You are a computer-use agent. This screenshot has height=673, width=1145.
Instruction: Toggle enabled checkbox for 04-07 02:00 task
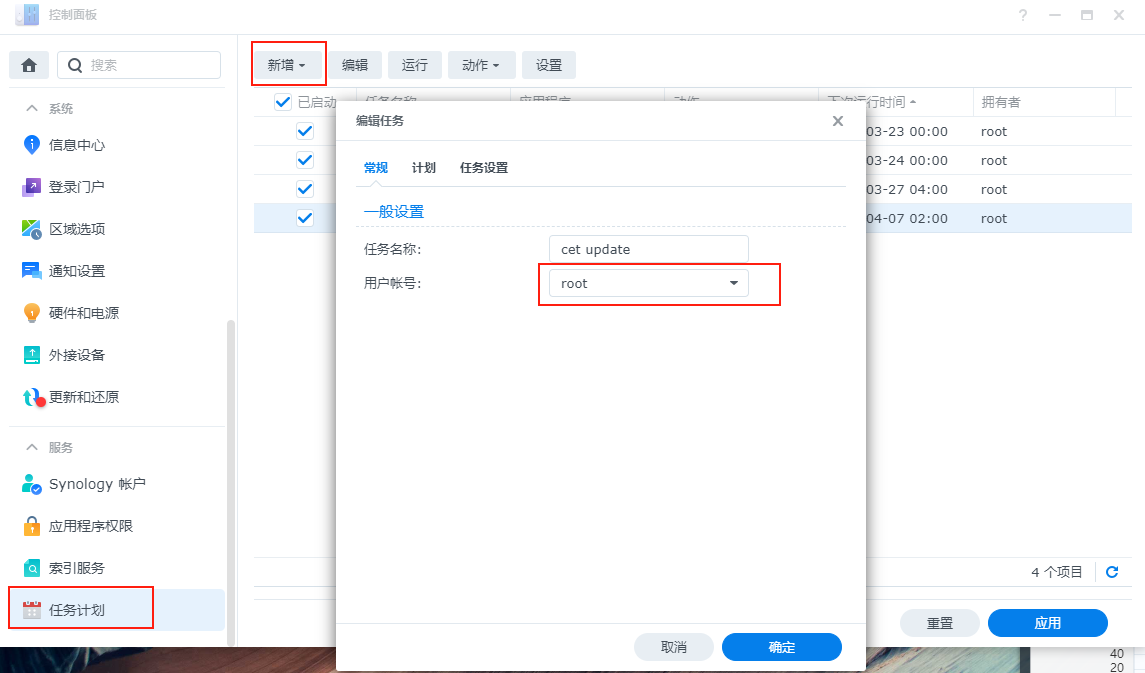click(305, 218)
